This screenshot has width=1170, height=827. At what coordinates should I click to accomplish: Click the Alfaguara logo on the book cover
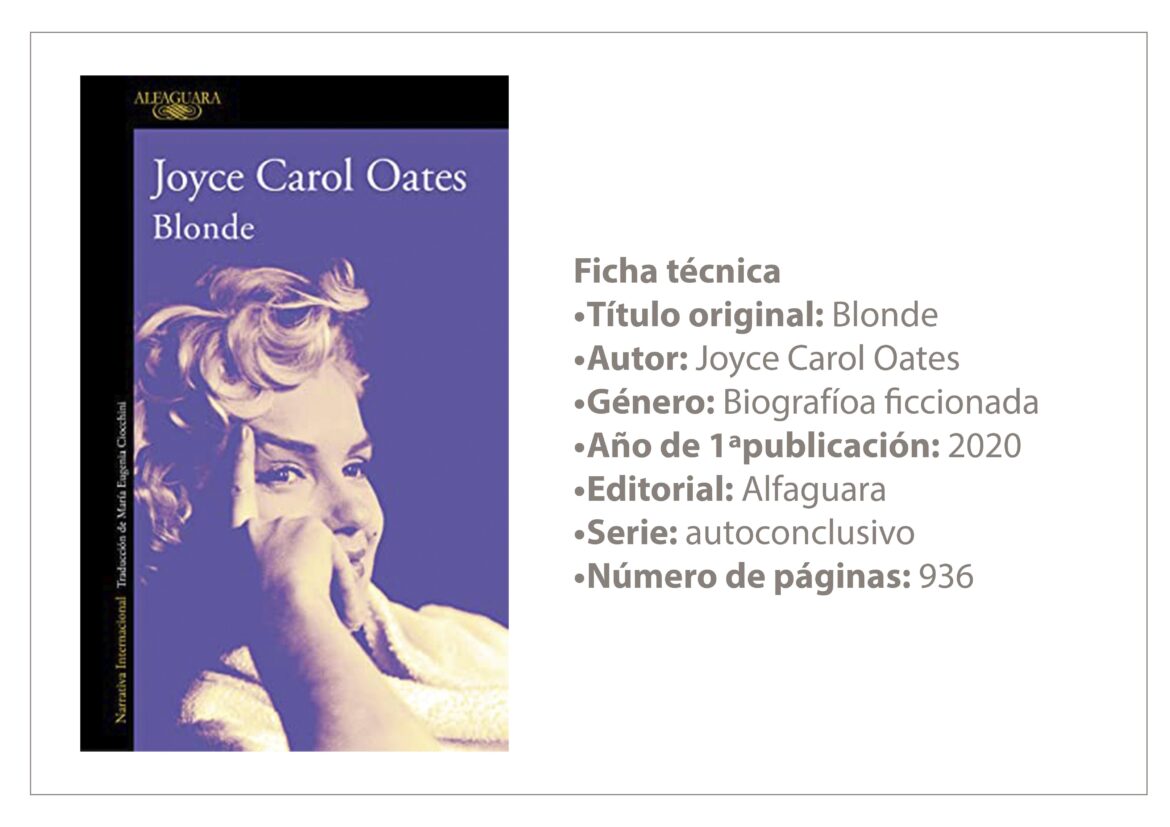[178, 105]
